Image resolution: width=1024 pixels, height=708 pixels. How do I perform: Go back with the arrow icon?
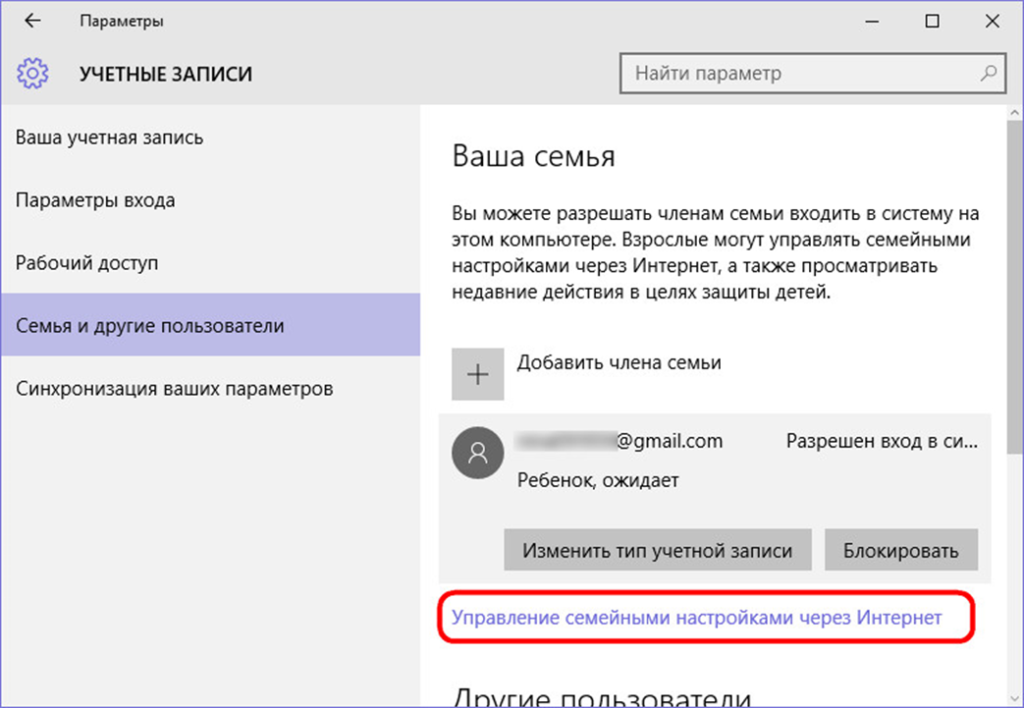[32, 21]
